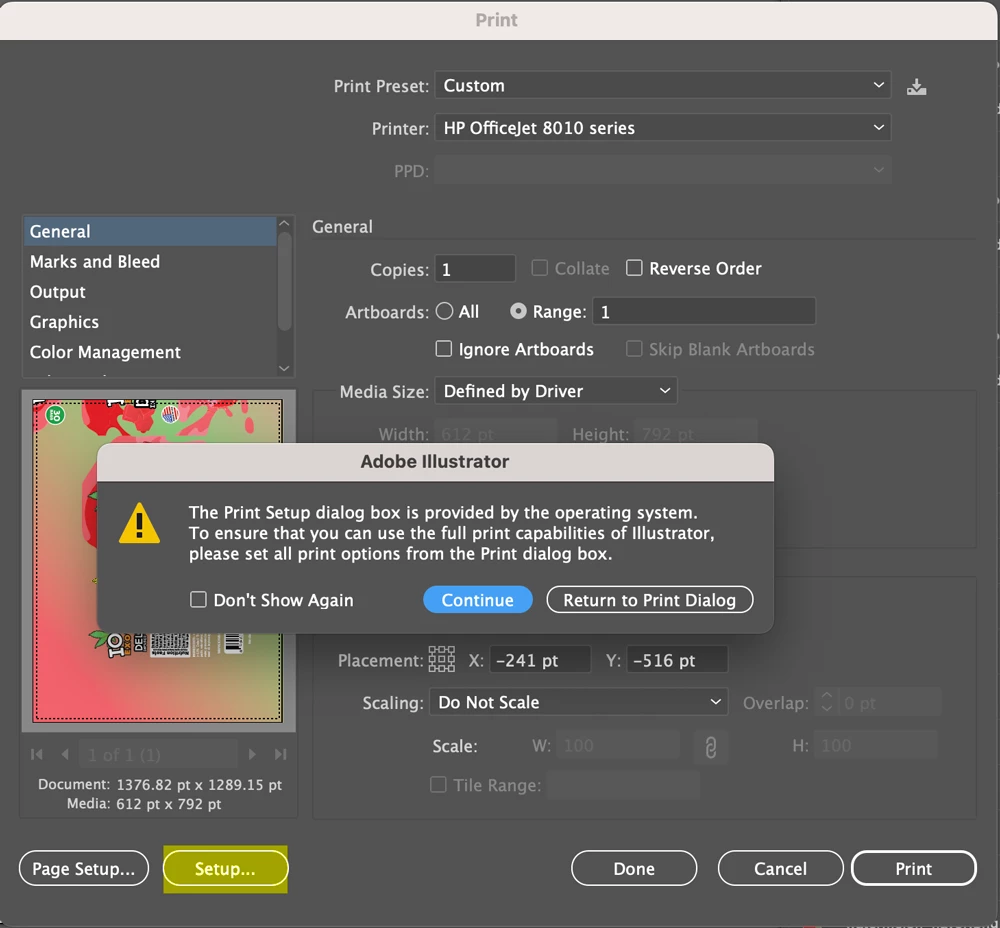Click the Cancel button
This screenshot has width=1000, height=928.
coord(780,868)
